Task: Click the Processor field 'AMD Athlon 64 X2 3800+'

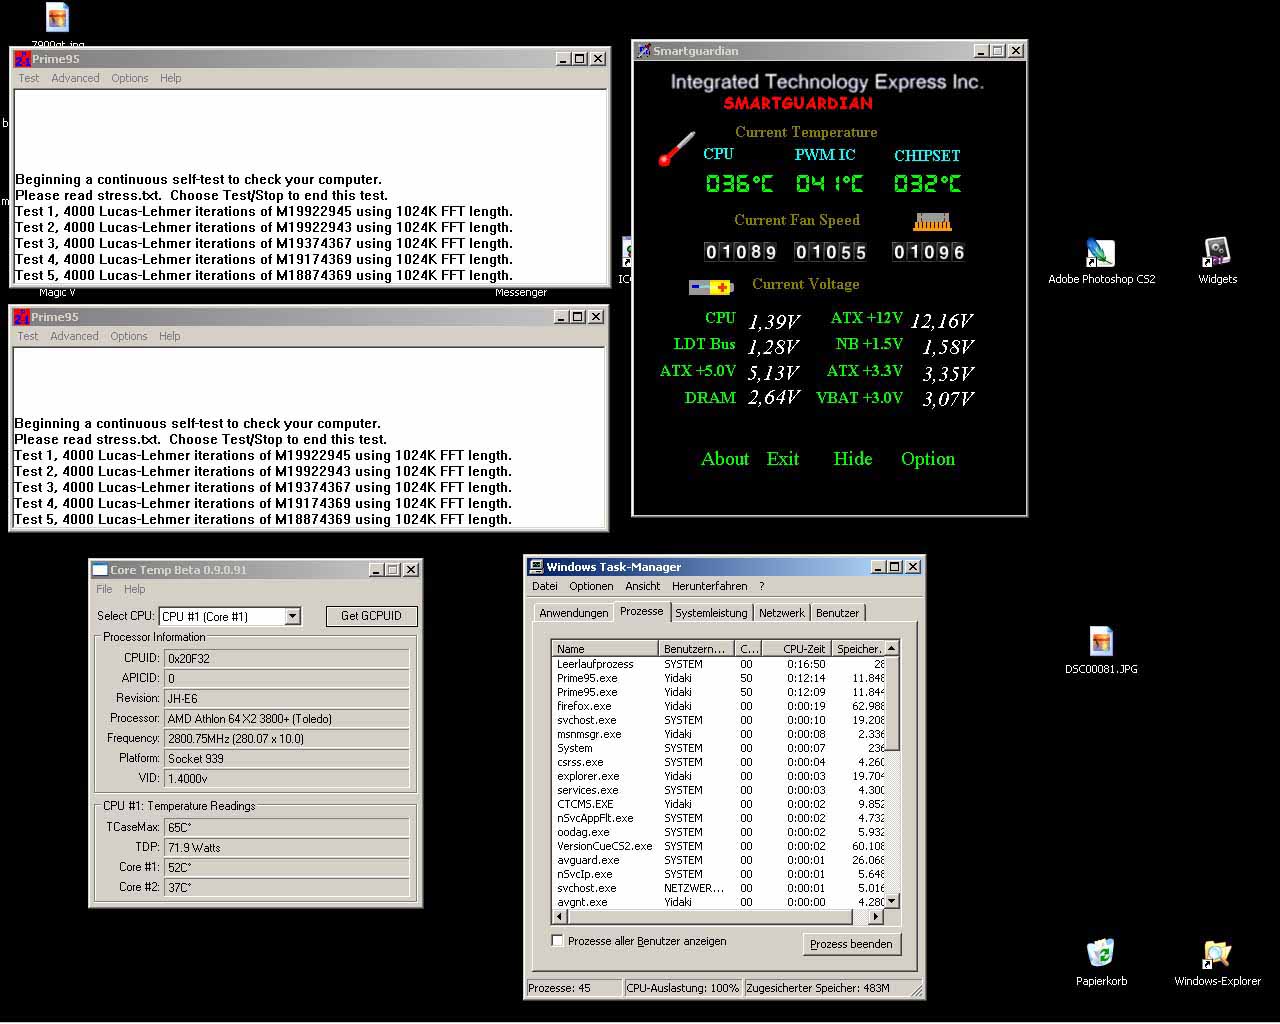Action: (287, 719)
